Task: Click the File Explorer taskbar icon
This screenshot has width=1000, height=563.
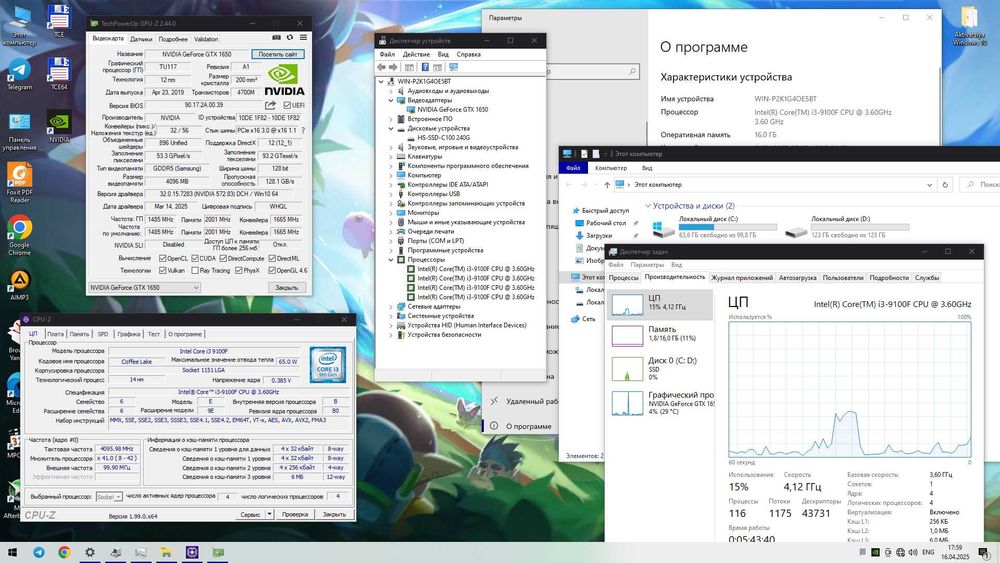Action: tap(166, 552)
